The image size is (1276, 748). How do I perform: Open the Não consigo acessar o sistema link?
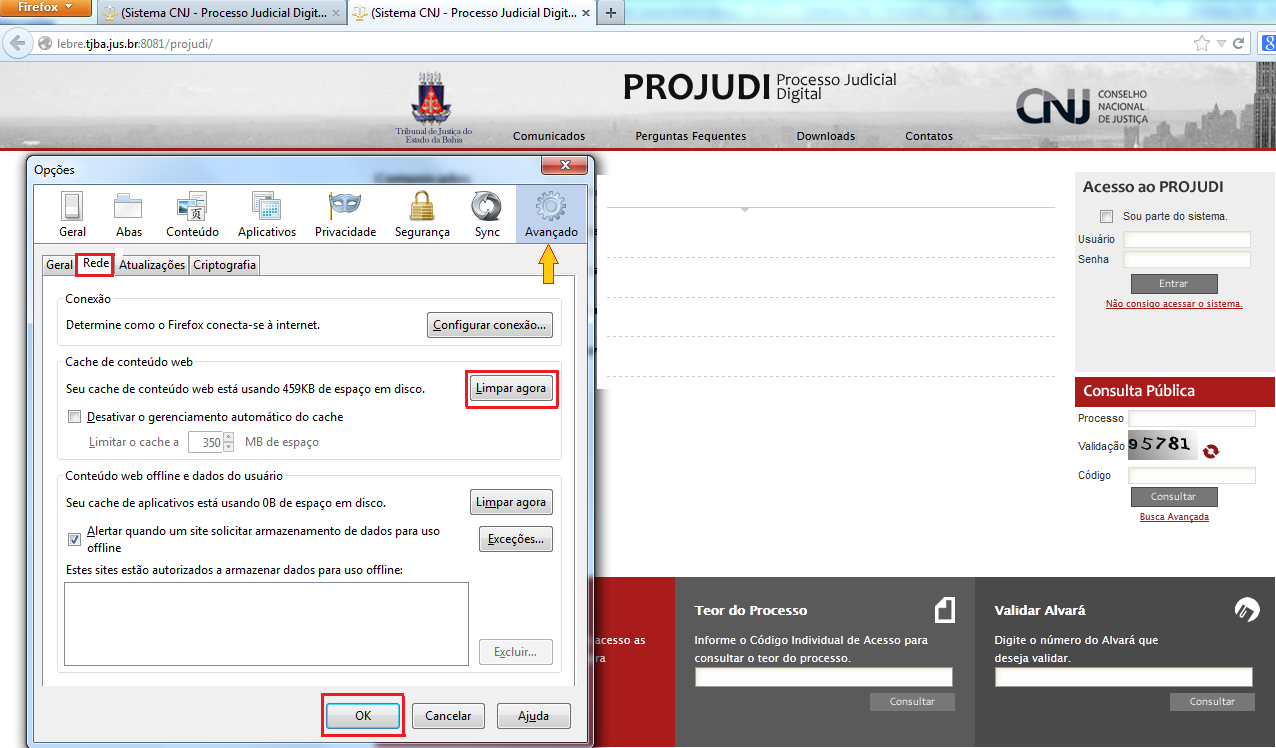1173,304
